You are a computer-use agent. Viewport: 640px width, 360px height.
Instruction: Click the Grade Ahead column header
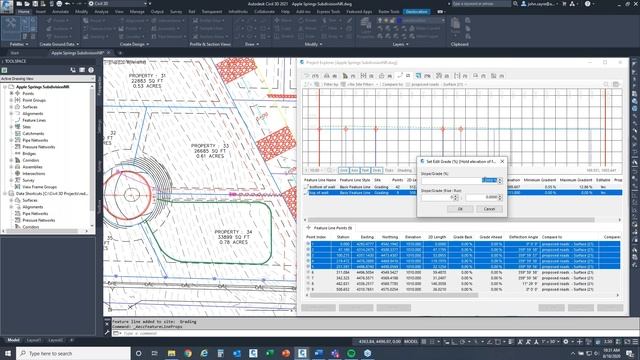pos(491,237)
